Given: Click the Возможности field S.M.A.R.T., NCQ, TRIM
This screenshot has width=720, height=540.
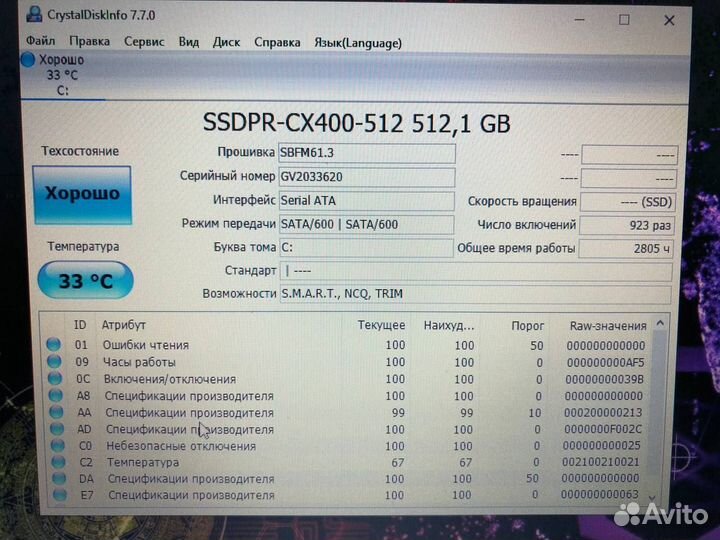Looking at the screenshot, I should [476, 294].
